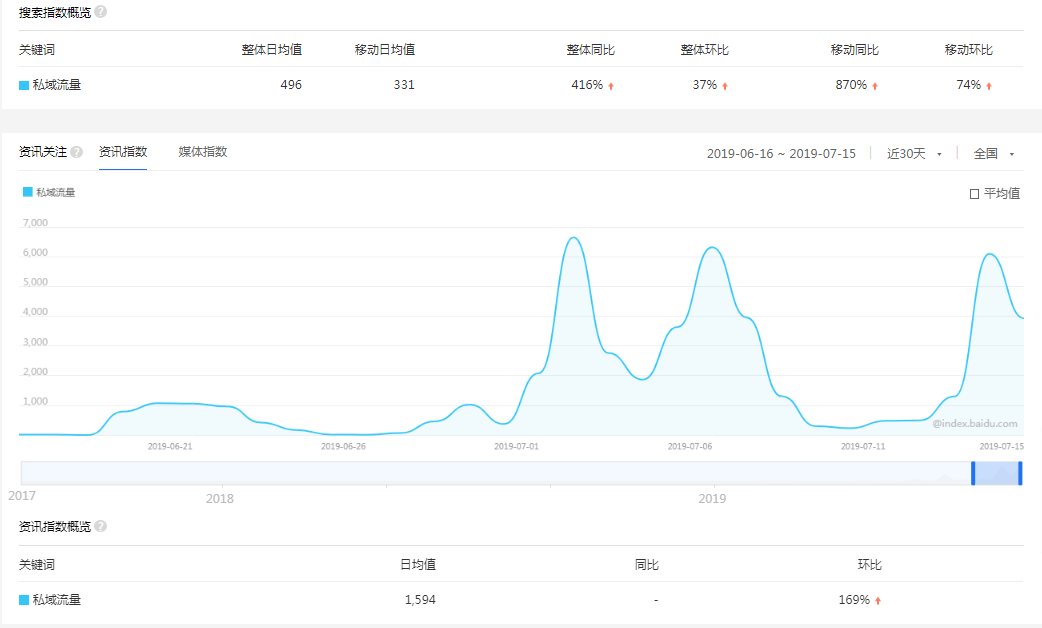
Task: Click red up arrow beside 74%
Action: coord(989,86)
